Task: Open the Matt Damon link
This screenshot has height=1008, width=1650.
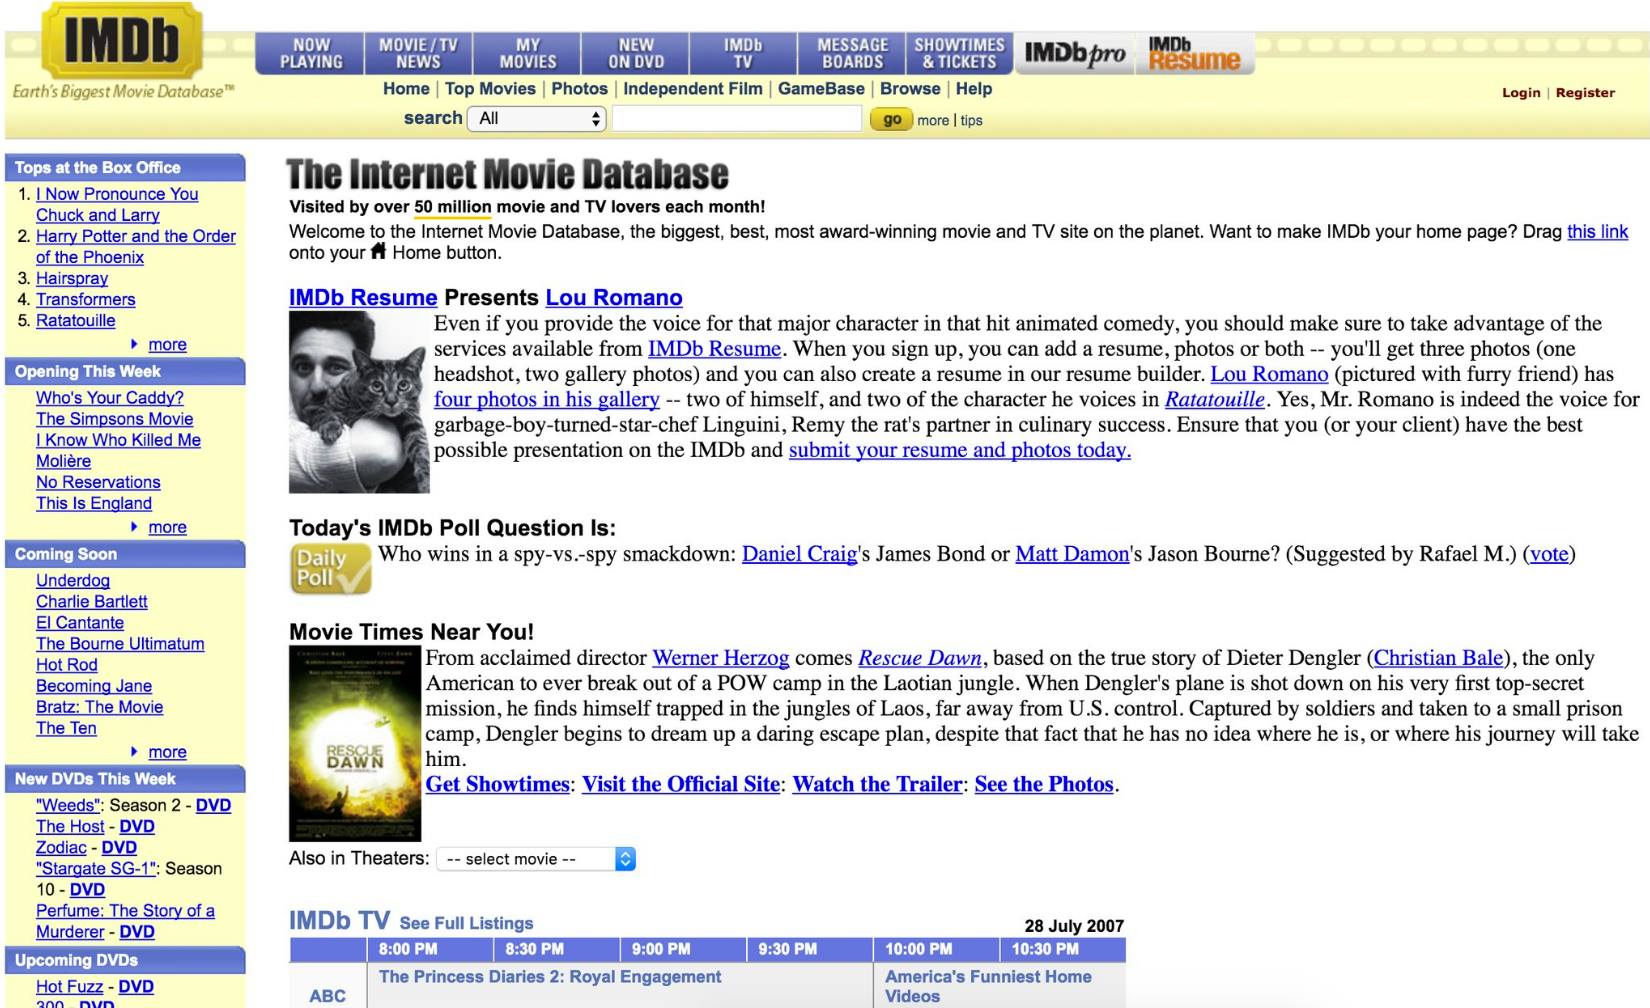Action: click(1072, 554)
